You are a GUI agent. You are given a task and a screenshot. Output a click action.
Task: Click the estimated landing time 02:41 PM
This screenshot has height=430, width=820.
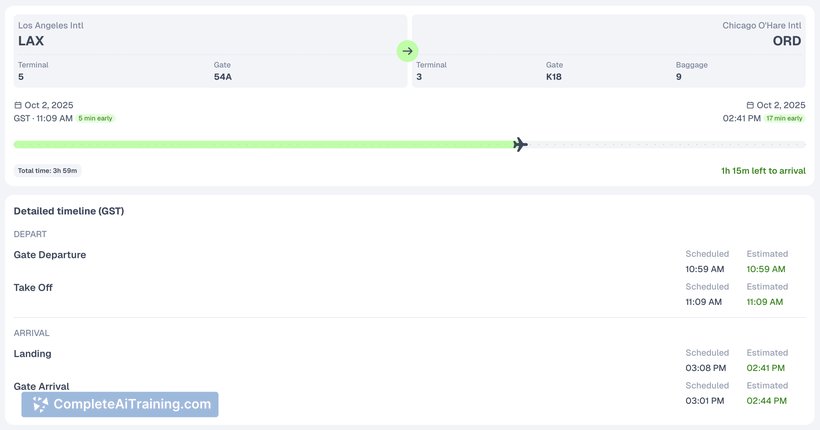click(x=766, y=368)
